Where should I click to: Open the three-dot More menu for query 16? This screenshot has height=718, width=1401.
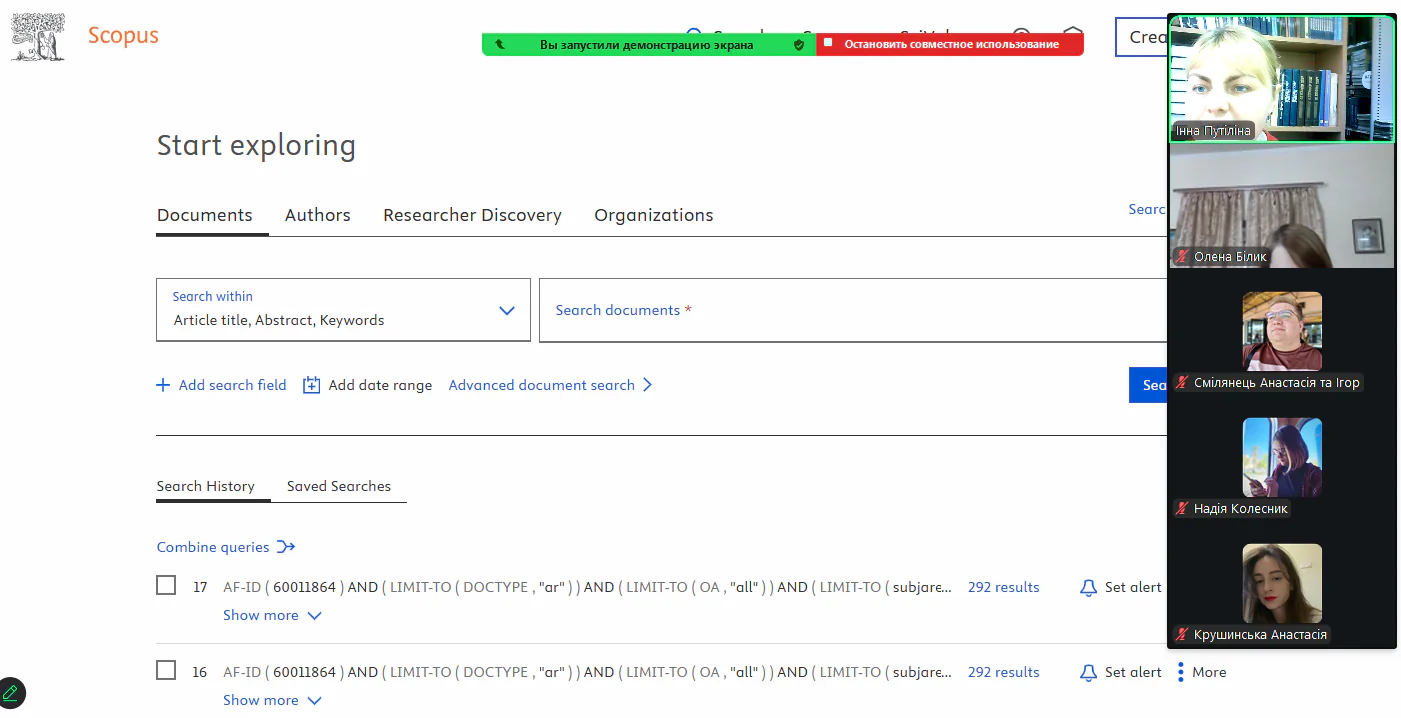[1181, 672]
